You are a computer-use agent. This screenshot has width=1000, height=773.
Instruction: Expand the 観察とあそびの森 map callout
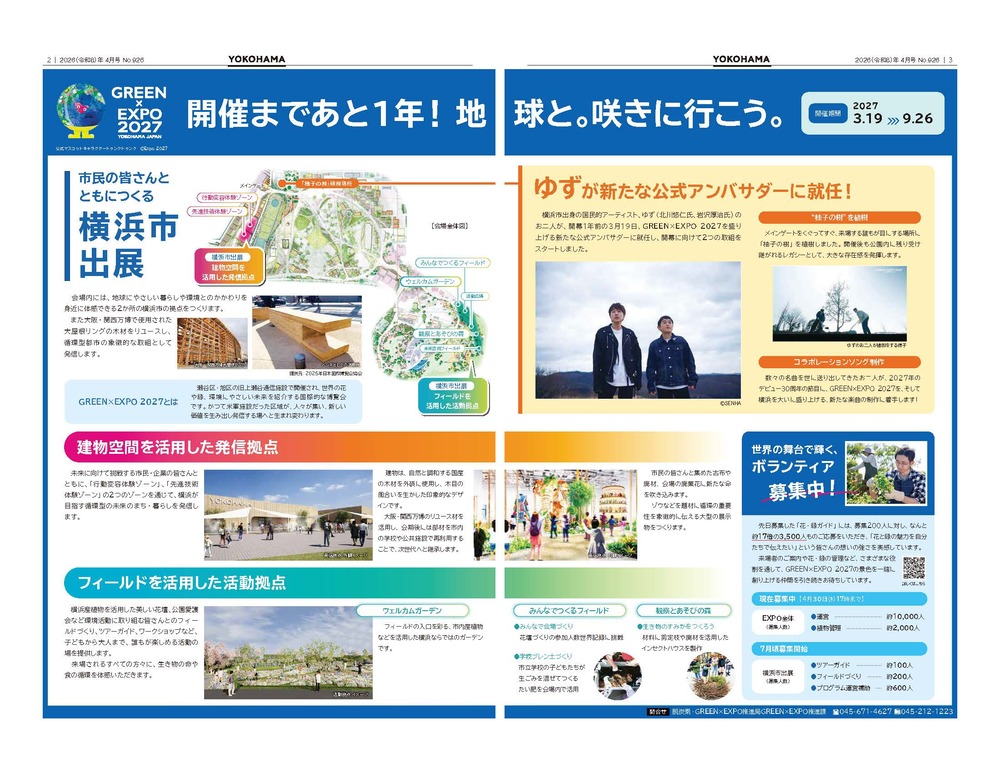tap(441, 333)
